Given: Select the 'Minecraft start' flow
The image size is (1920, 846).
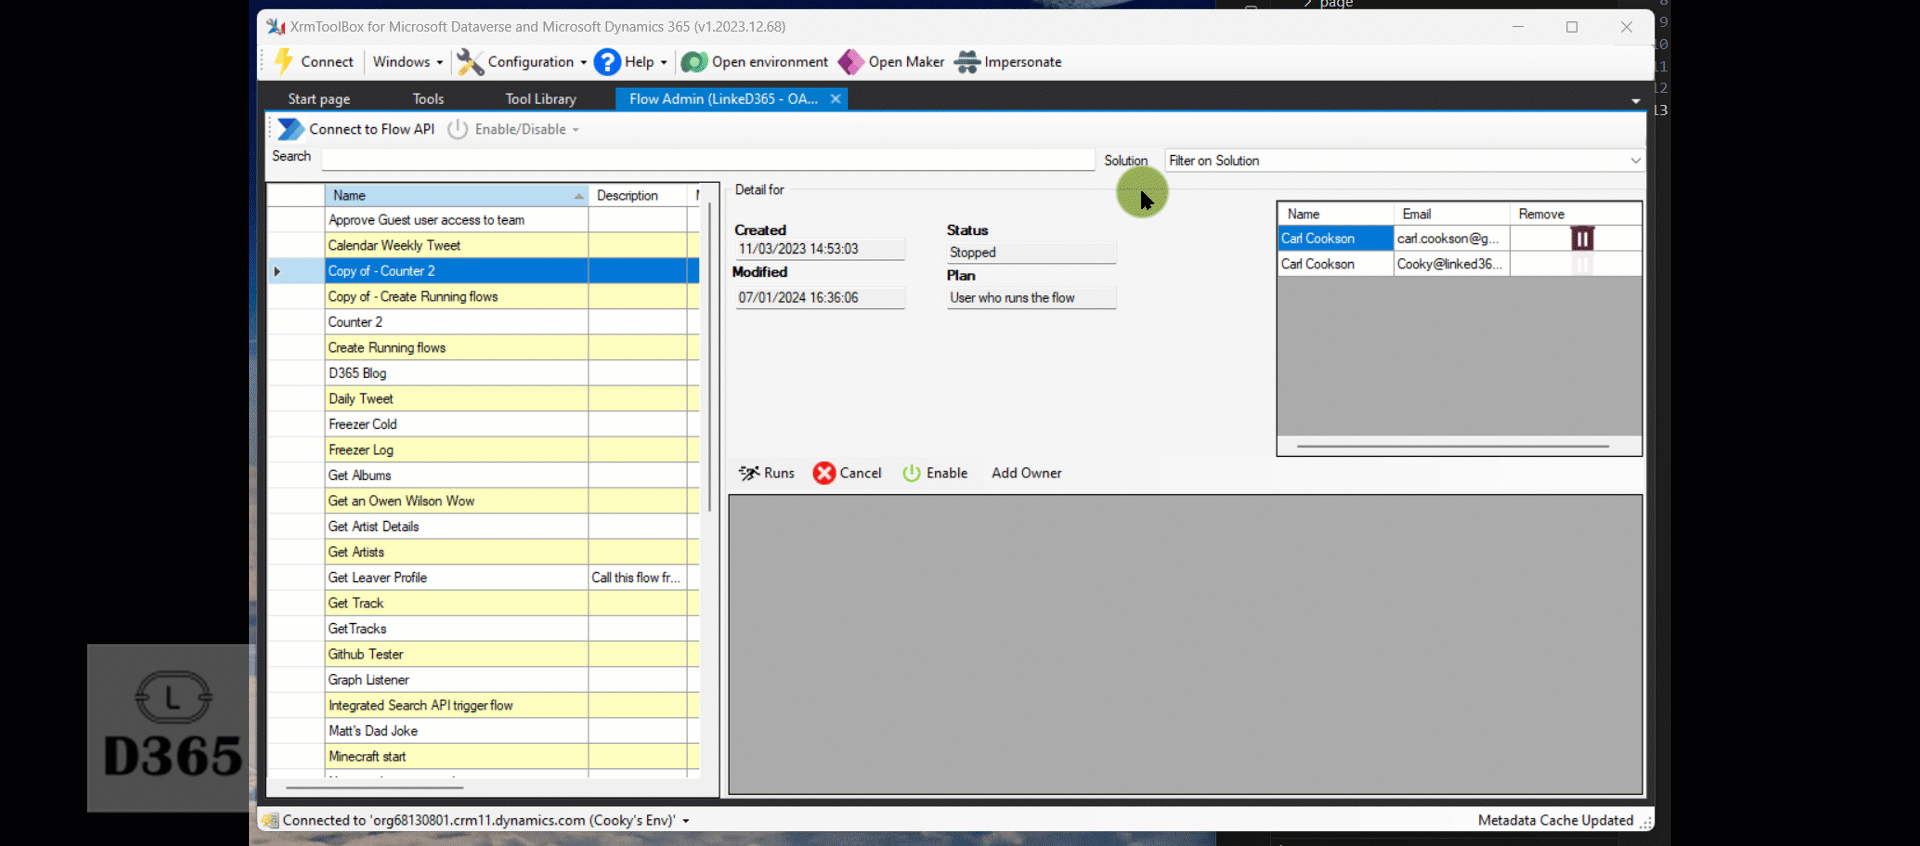Looking at the screenshot, I should click(x=456, y=757).
